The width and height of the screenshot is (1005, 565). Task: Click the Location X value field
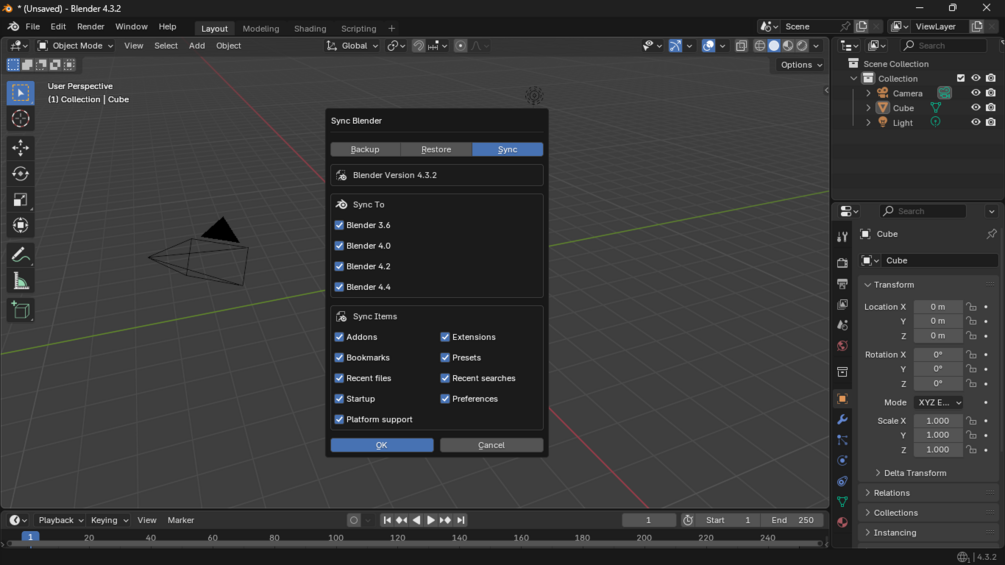(938, 307)
